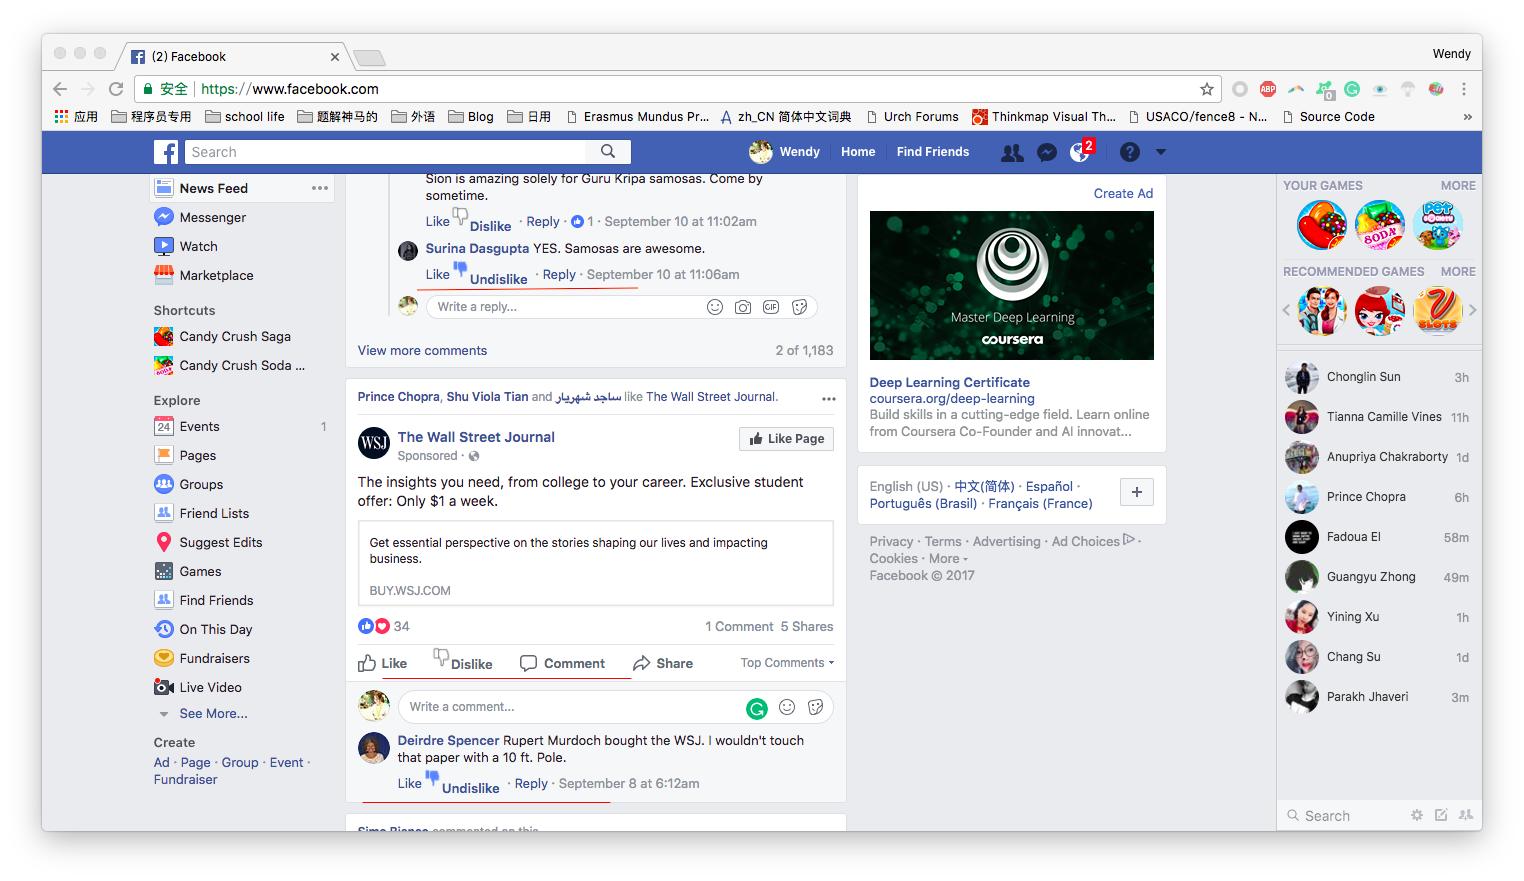Click the Create Ad link

click(x=1123, y=194)
